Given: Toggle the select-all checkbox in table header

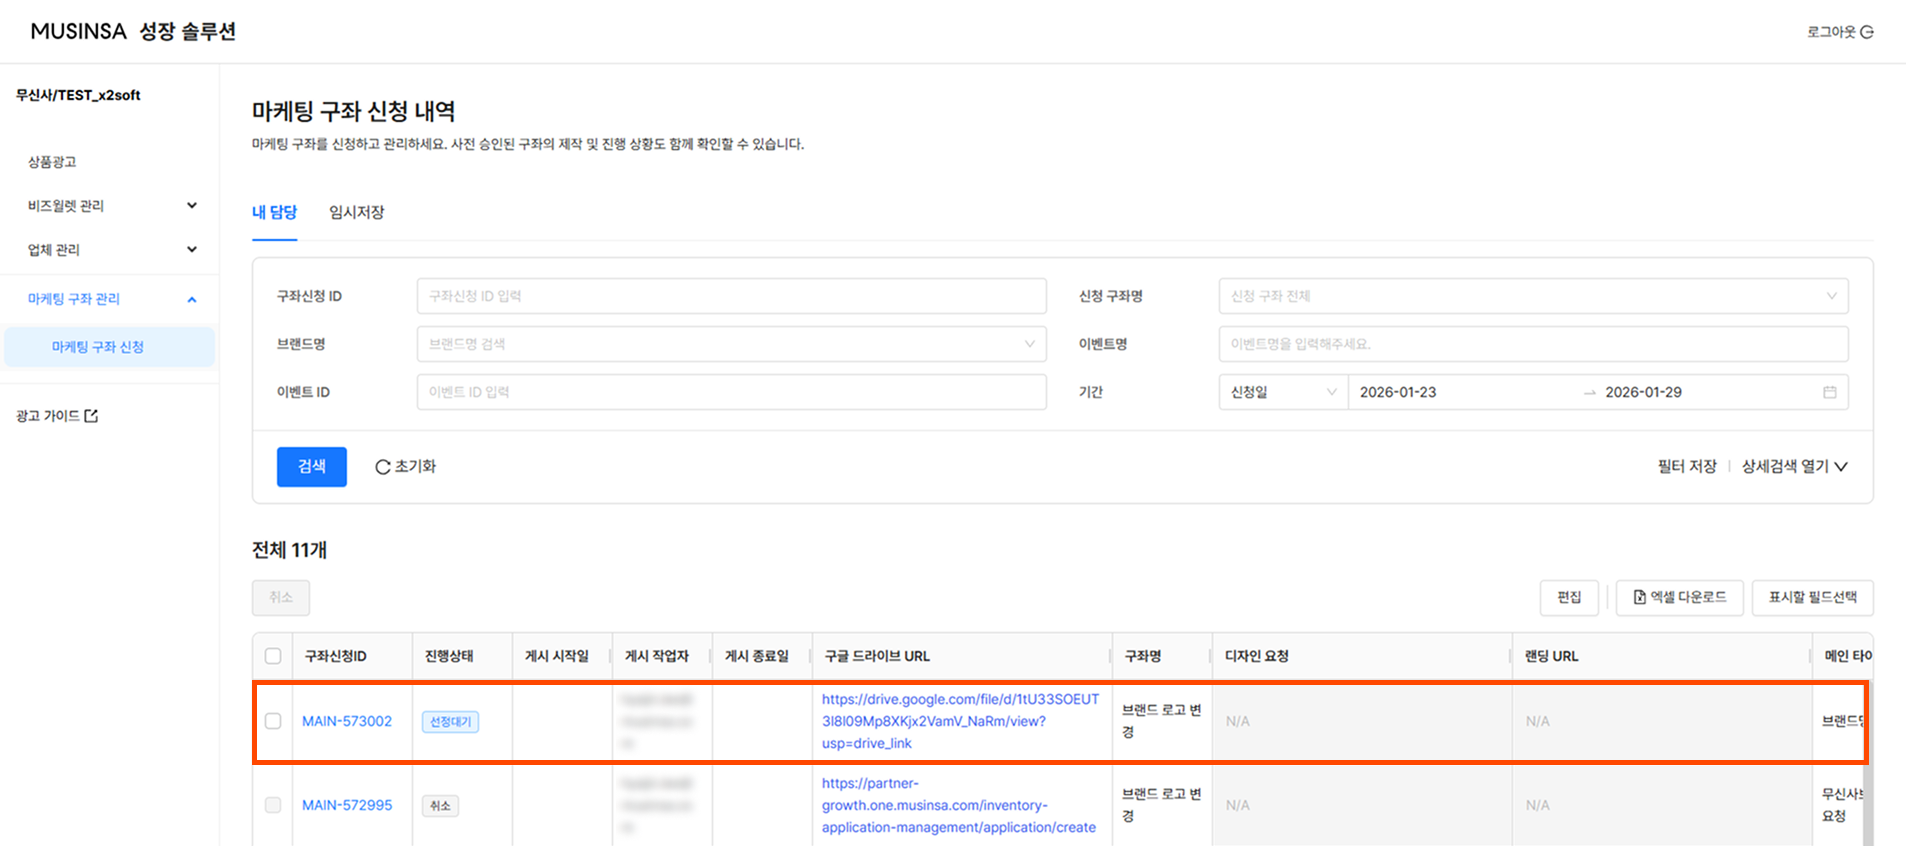Looking at the screenshot, I should pyautogui.click(x=273, y=656).
